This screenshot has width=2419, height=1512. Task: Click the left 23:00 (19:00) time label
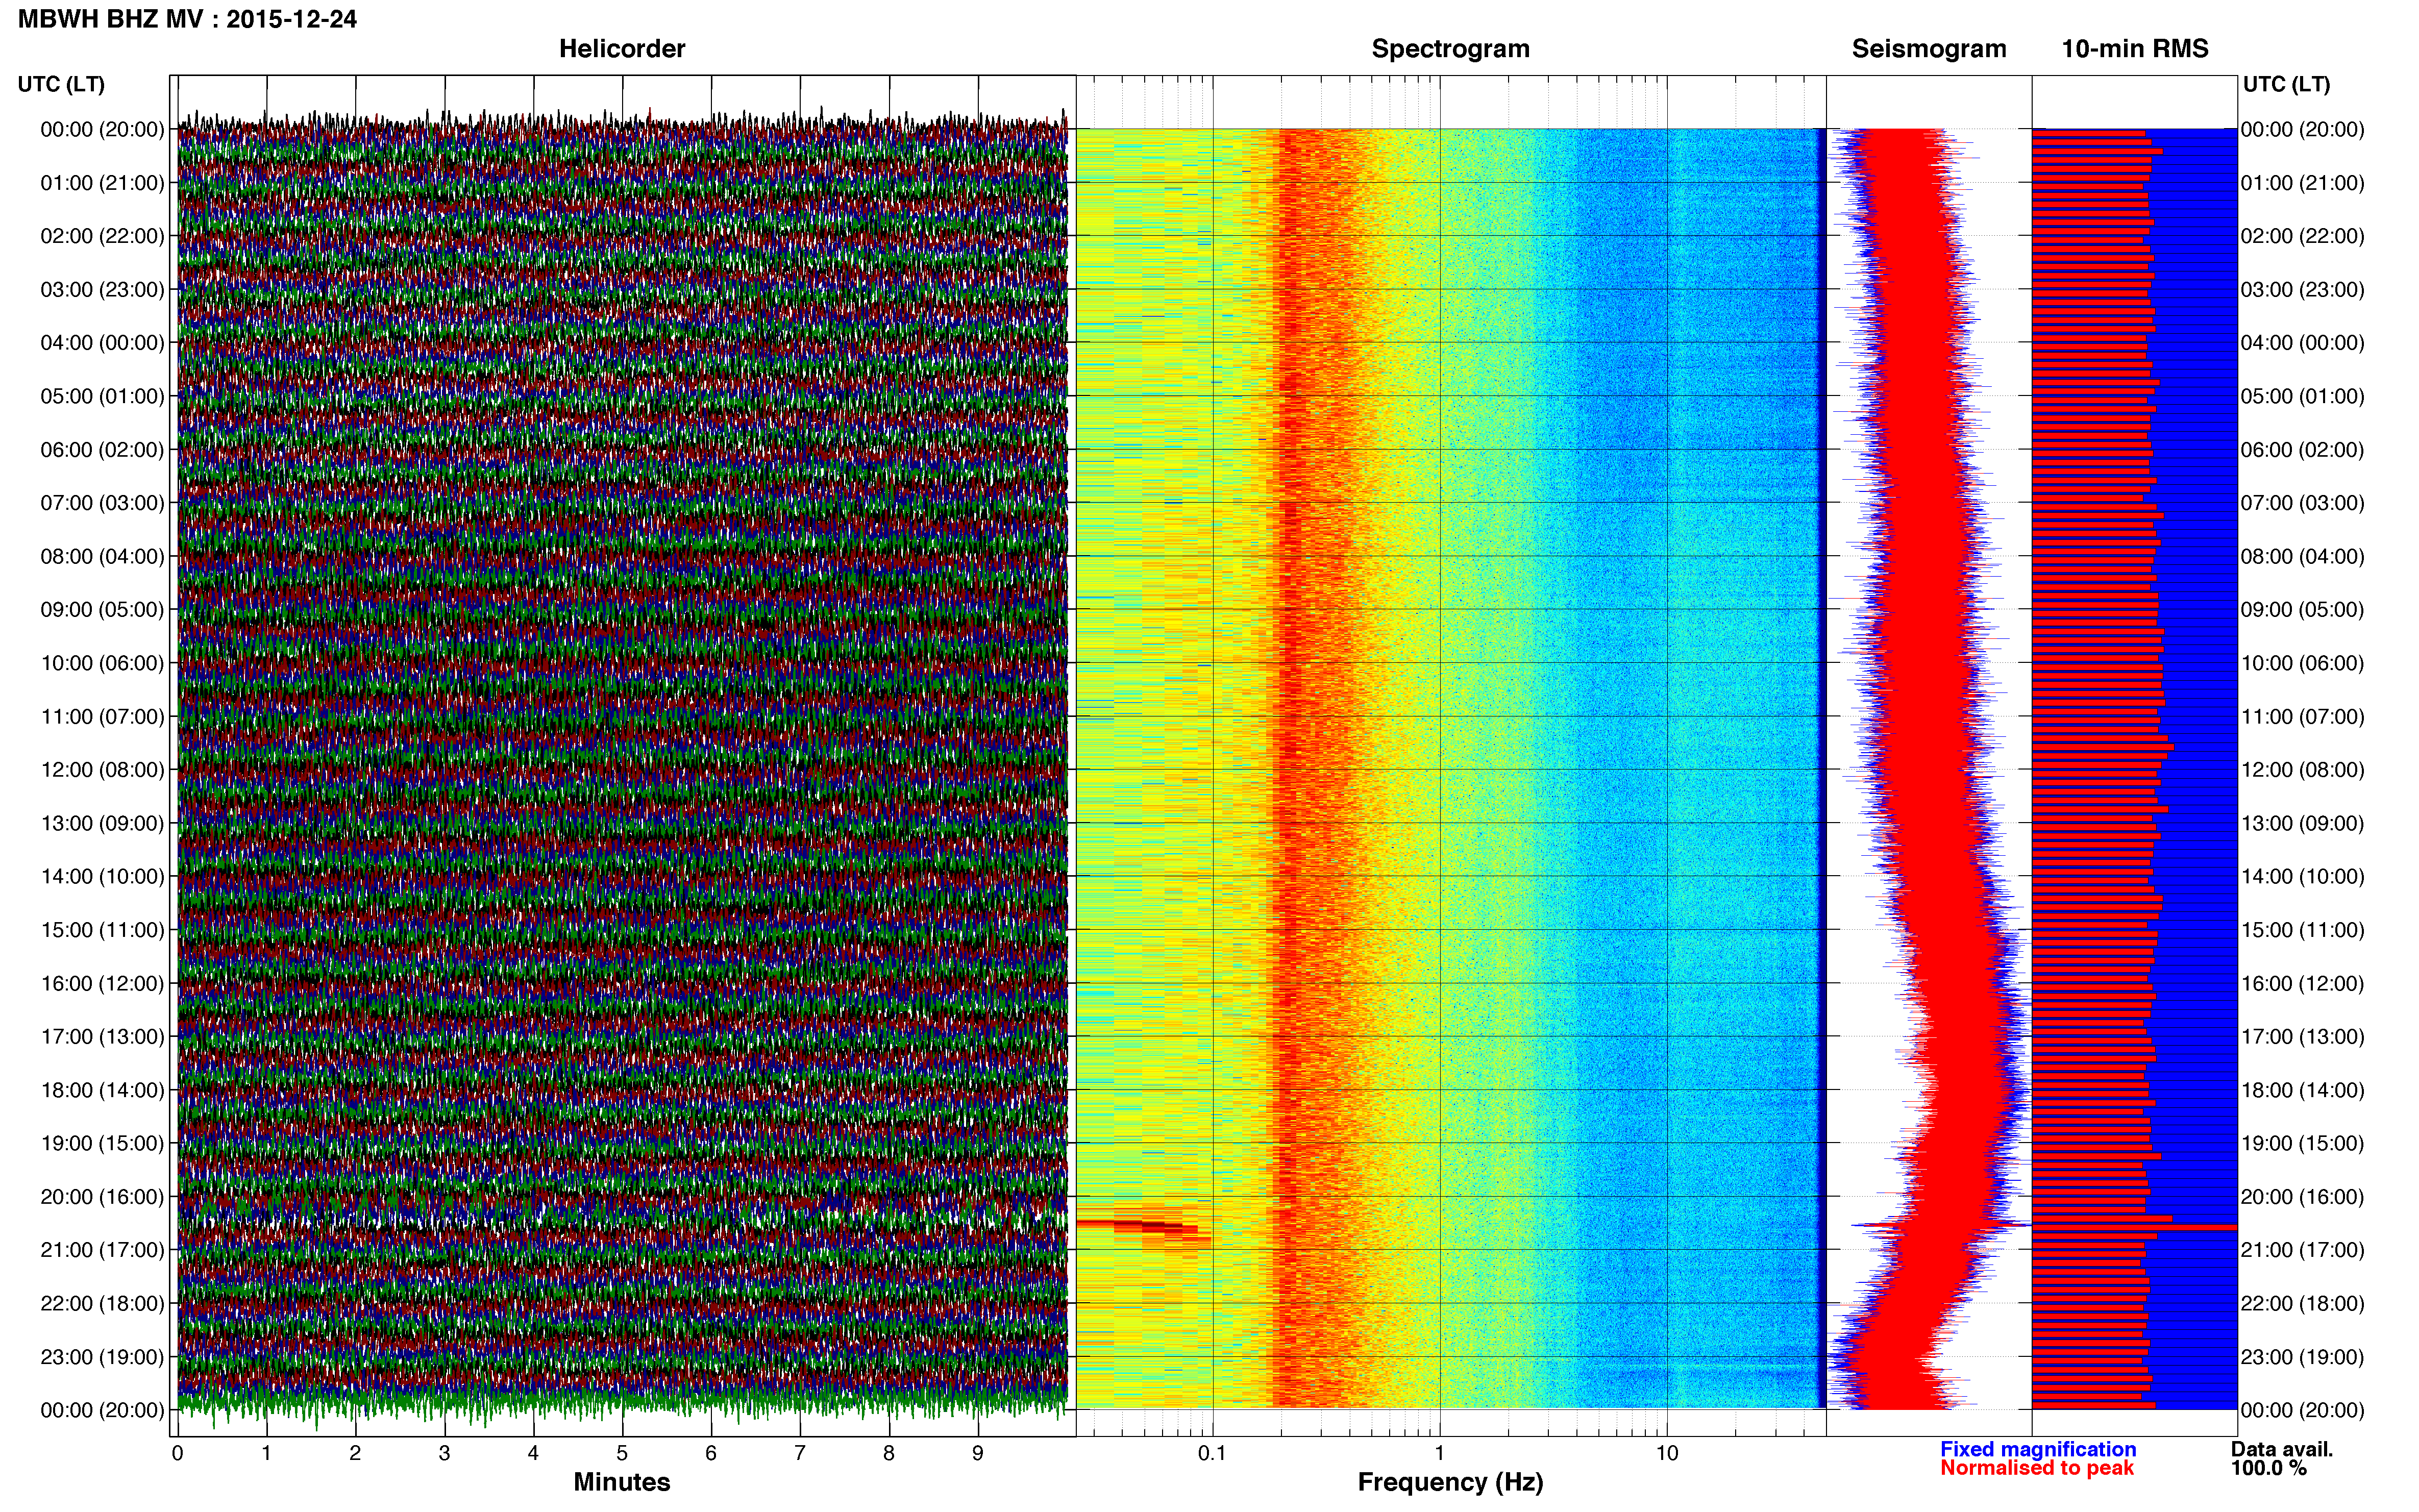pos(102,1357)
